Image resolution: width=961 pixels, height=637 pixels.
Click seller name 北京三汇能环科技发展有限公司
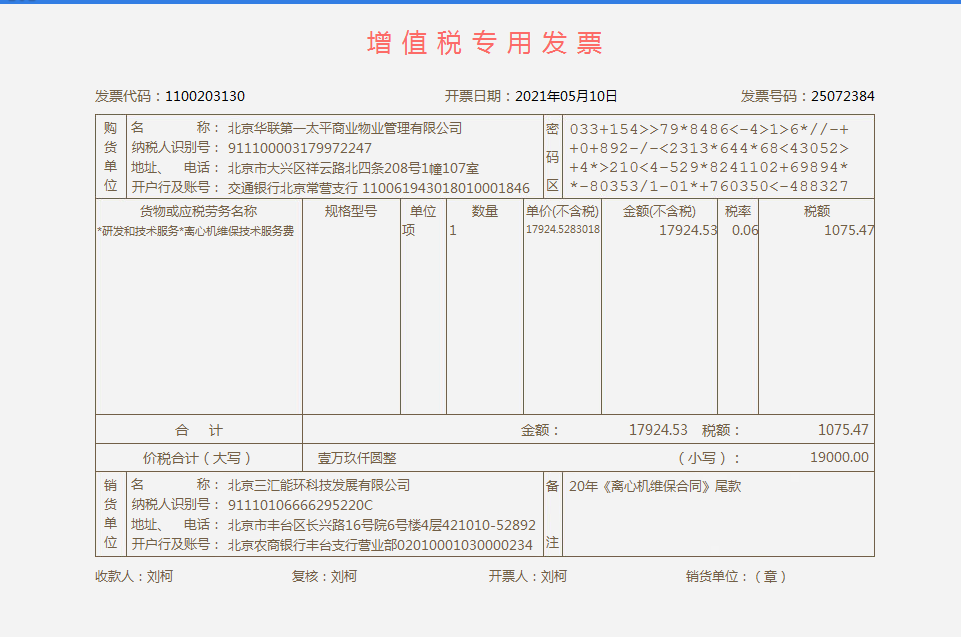click(x=319, y=486)
